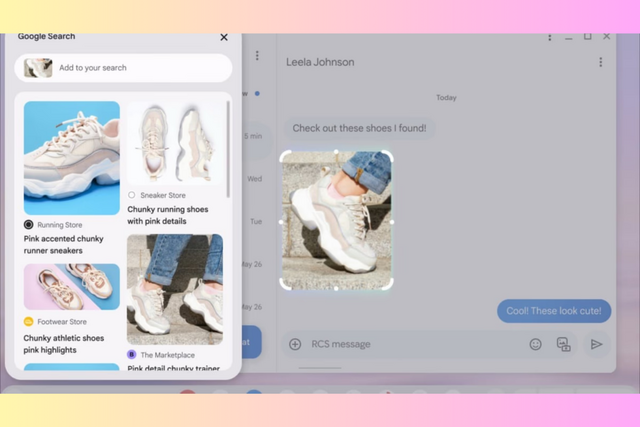
Task: Open the window three-dot menu in title bar
Action: 550,37
